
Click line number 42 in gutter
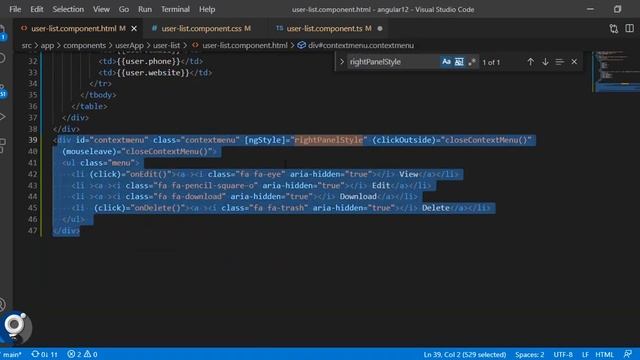coord(33,174)
